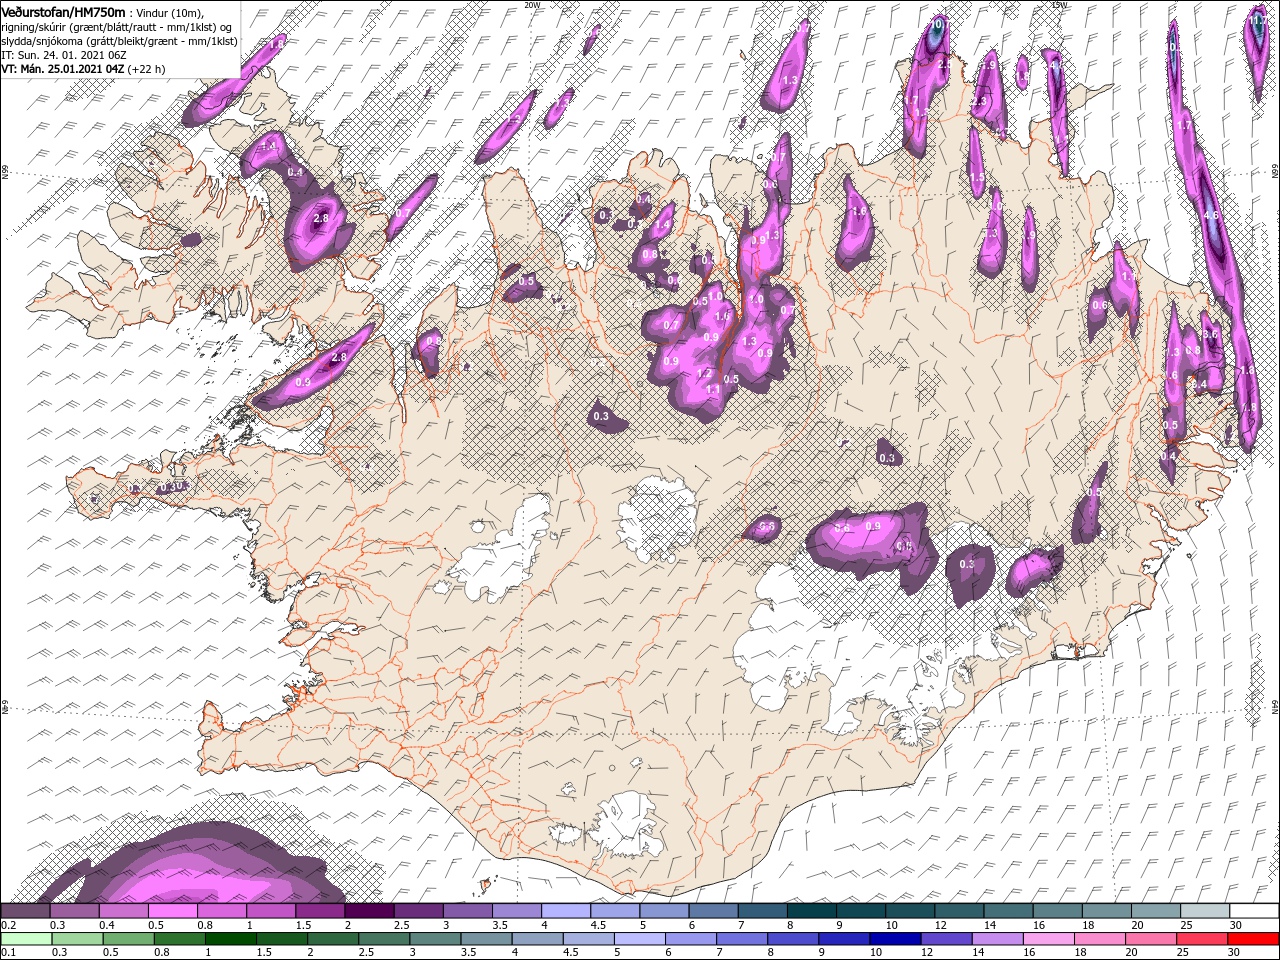Choose the violet 12–14 bottom-row swatch
Image resolution: width=1280 pixels, height=960 pixels.
coord(945,939)
